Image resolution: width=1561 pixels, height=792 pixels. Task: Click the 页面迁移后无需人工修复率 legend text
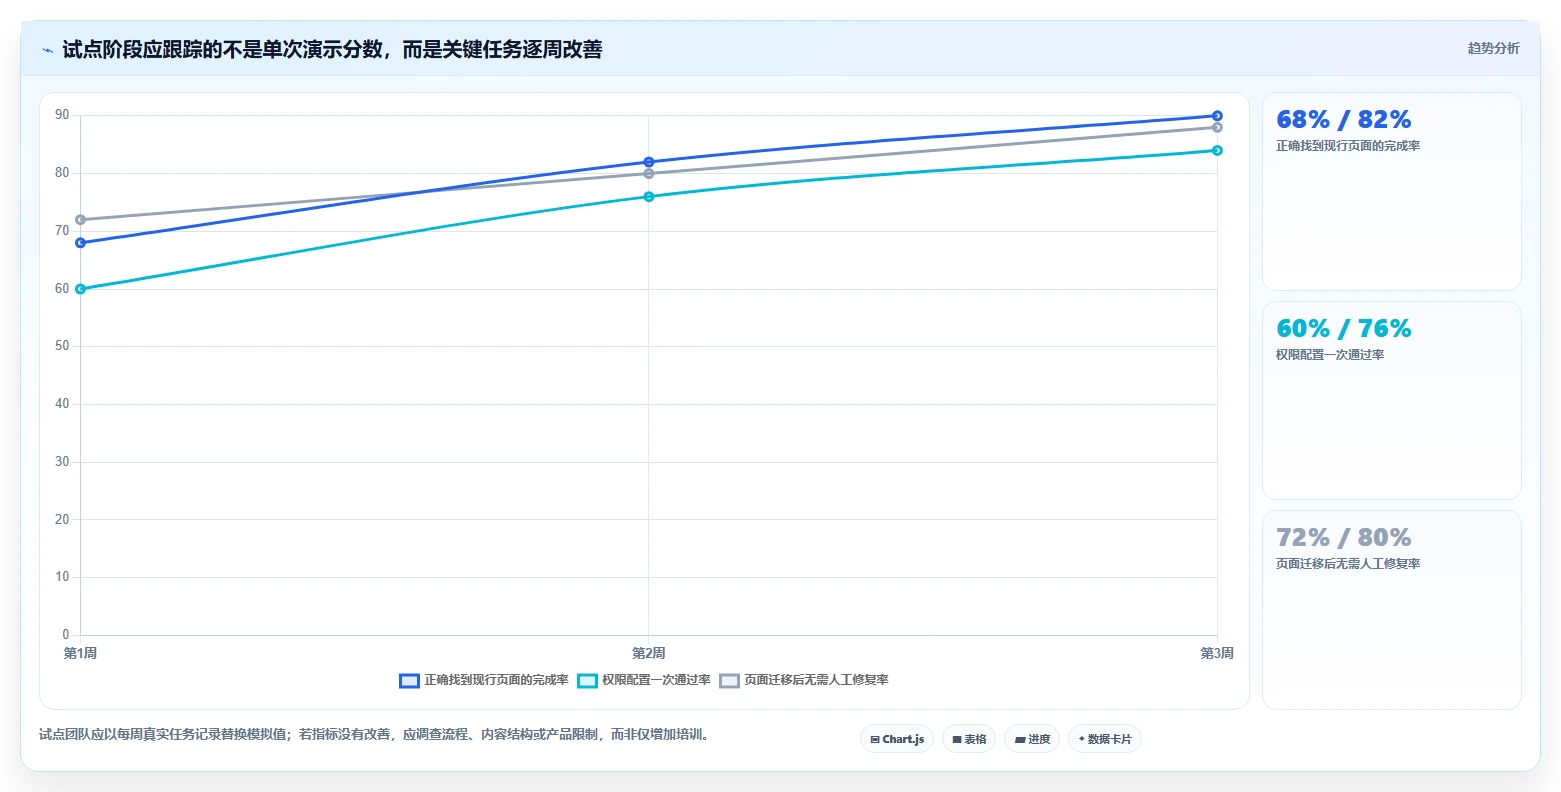point(816,680)
